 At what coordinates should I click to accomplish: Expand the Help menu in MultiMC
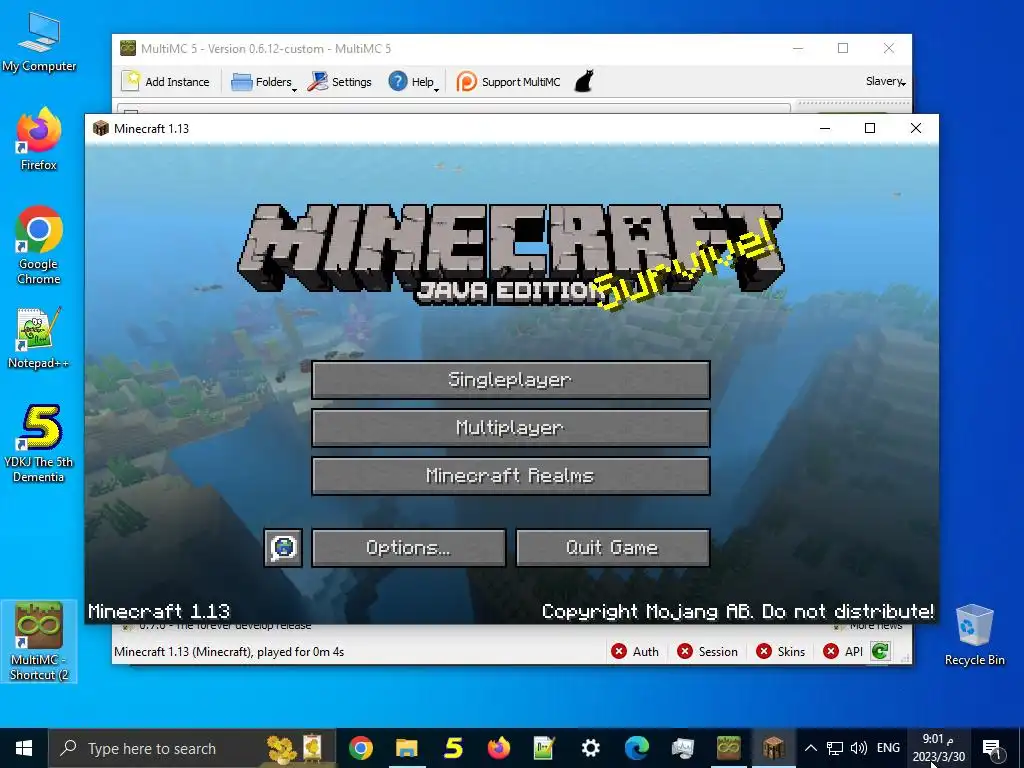coord(413,82)
